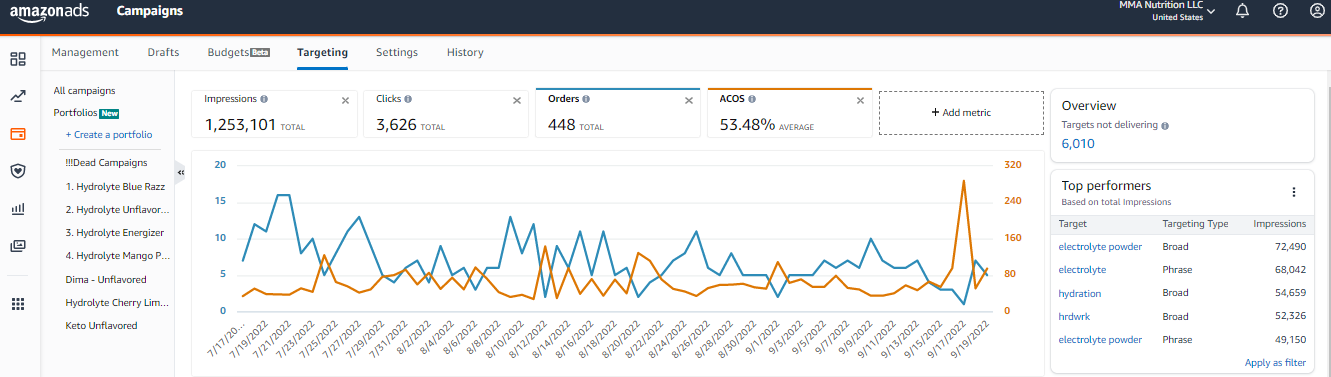Remove the Clicks metric card
Viewport: 1331px width, 377px height.
click(517, 100)
